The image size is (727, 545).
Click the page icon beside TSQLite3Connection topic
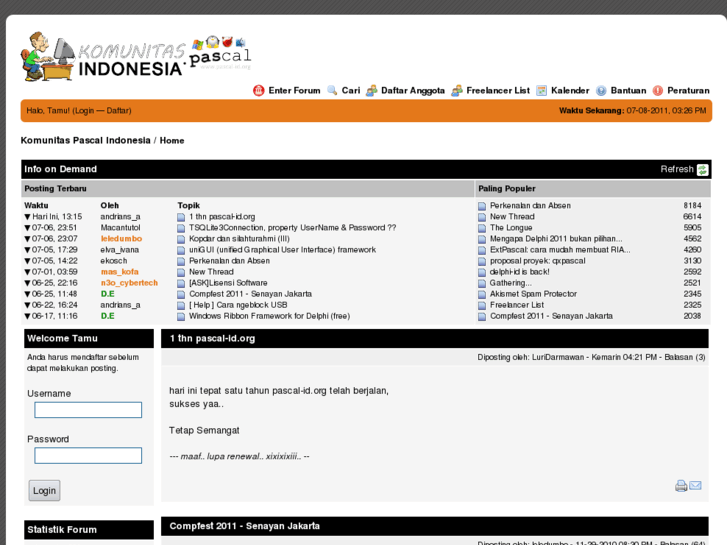click(x=181, y=228)
